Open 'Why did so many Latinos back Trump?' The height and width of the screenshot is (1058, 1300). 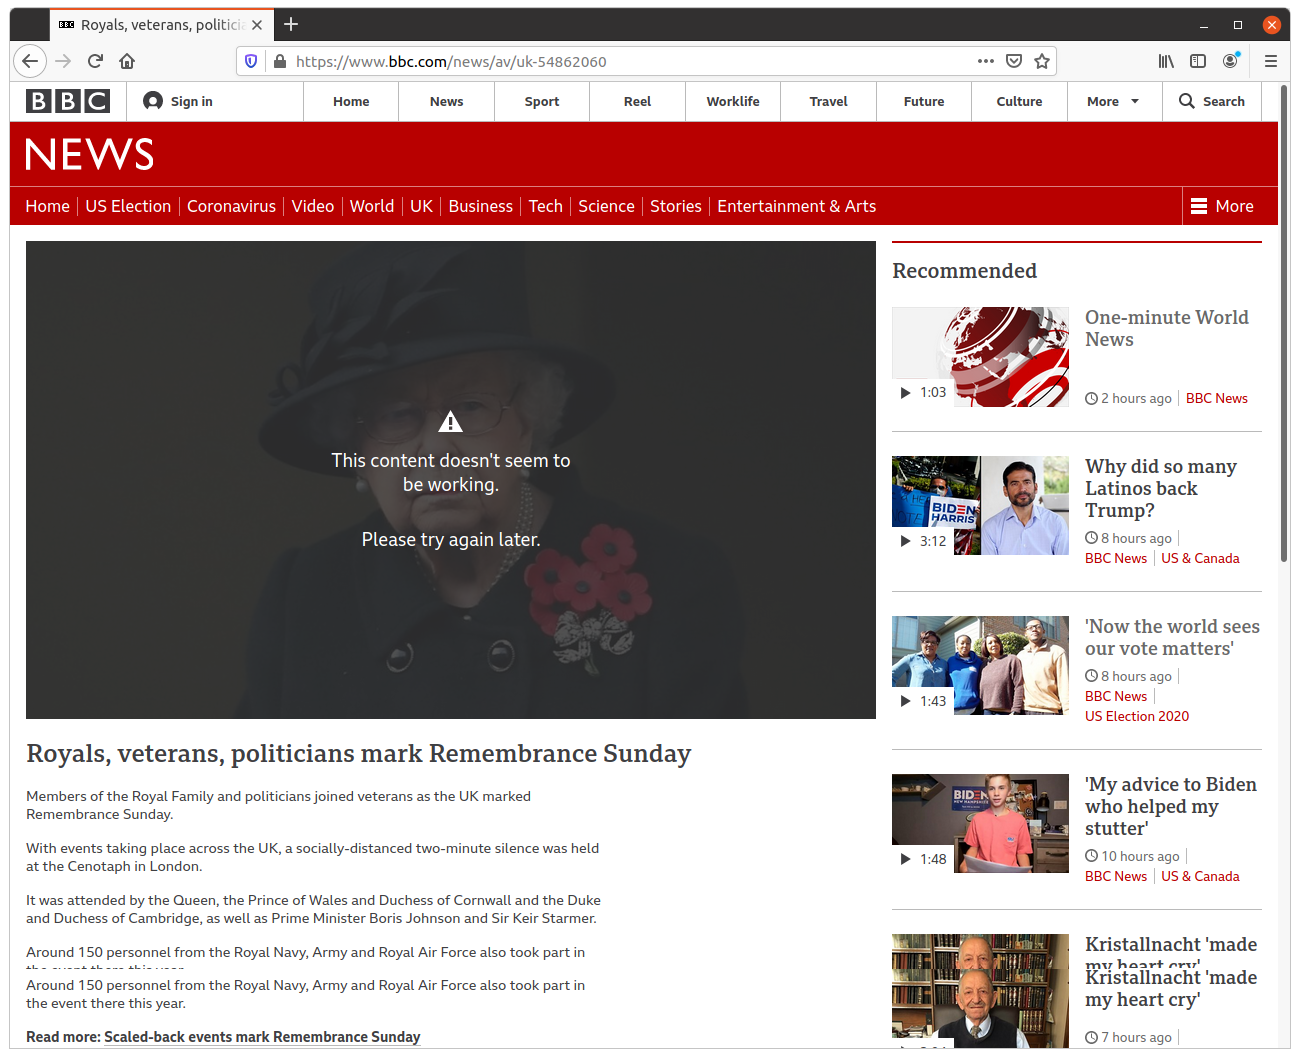click(x=1161, y=488)
